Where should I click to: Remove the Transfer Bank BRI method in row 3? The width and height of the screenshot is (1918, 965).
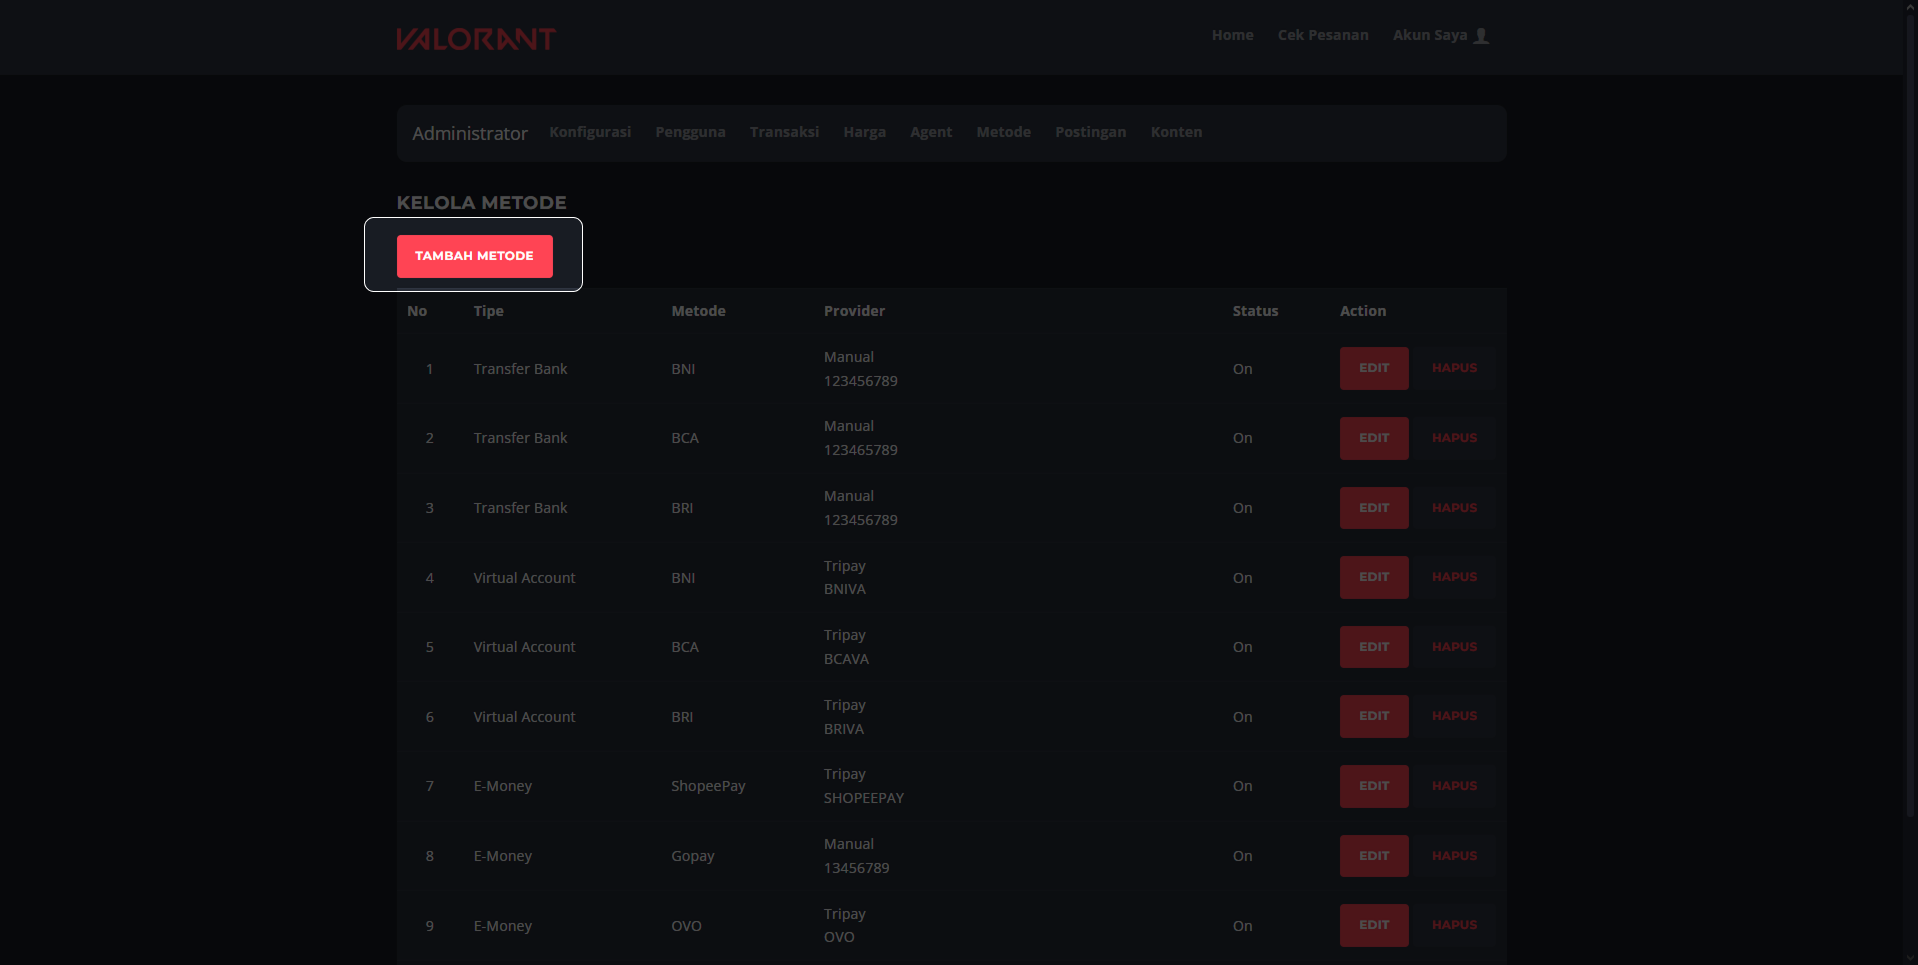pyautogui.click(x=1454, y=508)
